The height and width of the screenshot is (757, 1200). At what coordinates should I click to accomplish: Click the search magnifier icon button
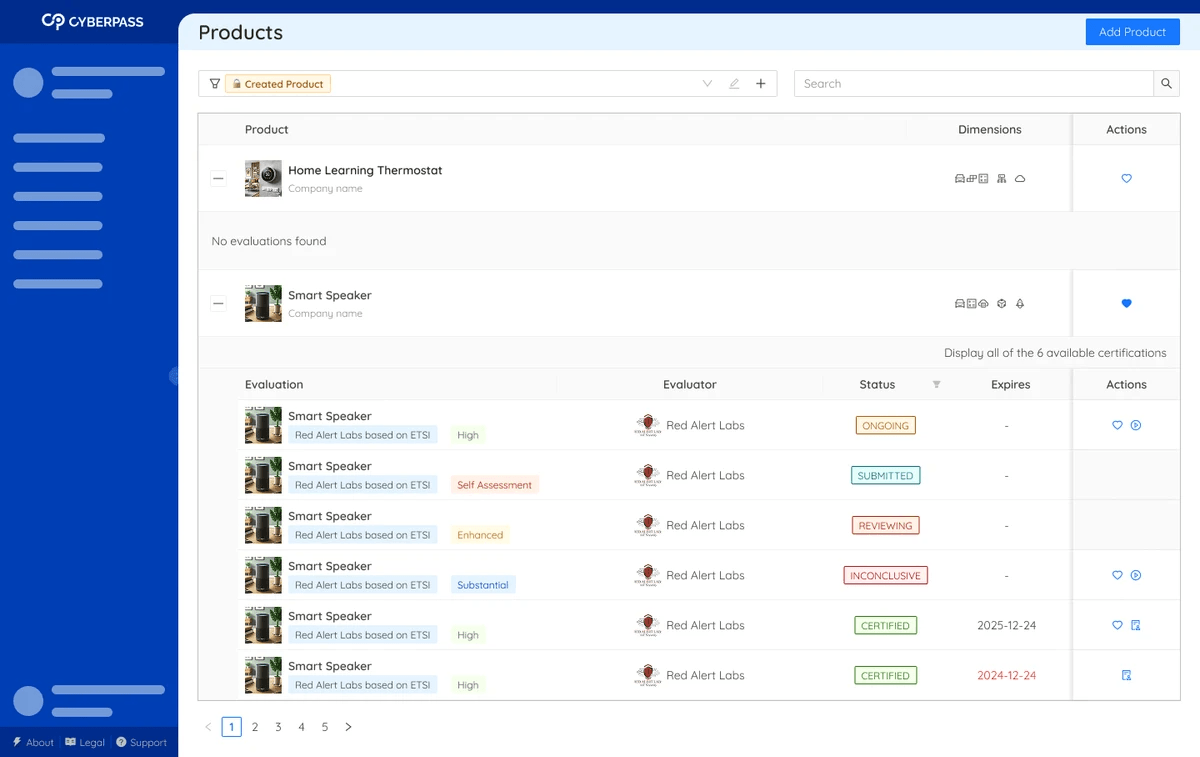click(x=1166, y=84)
